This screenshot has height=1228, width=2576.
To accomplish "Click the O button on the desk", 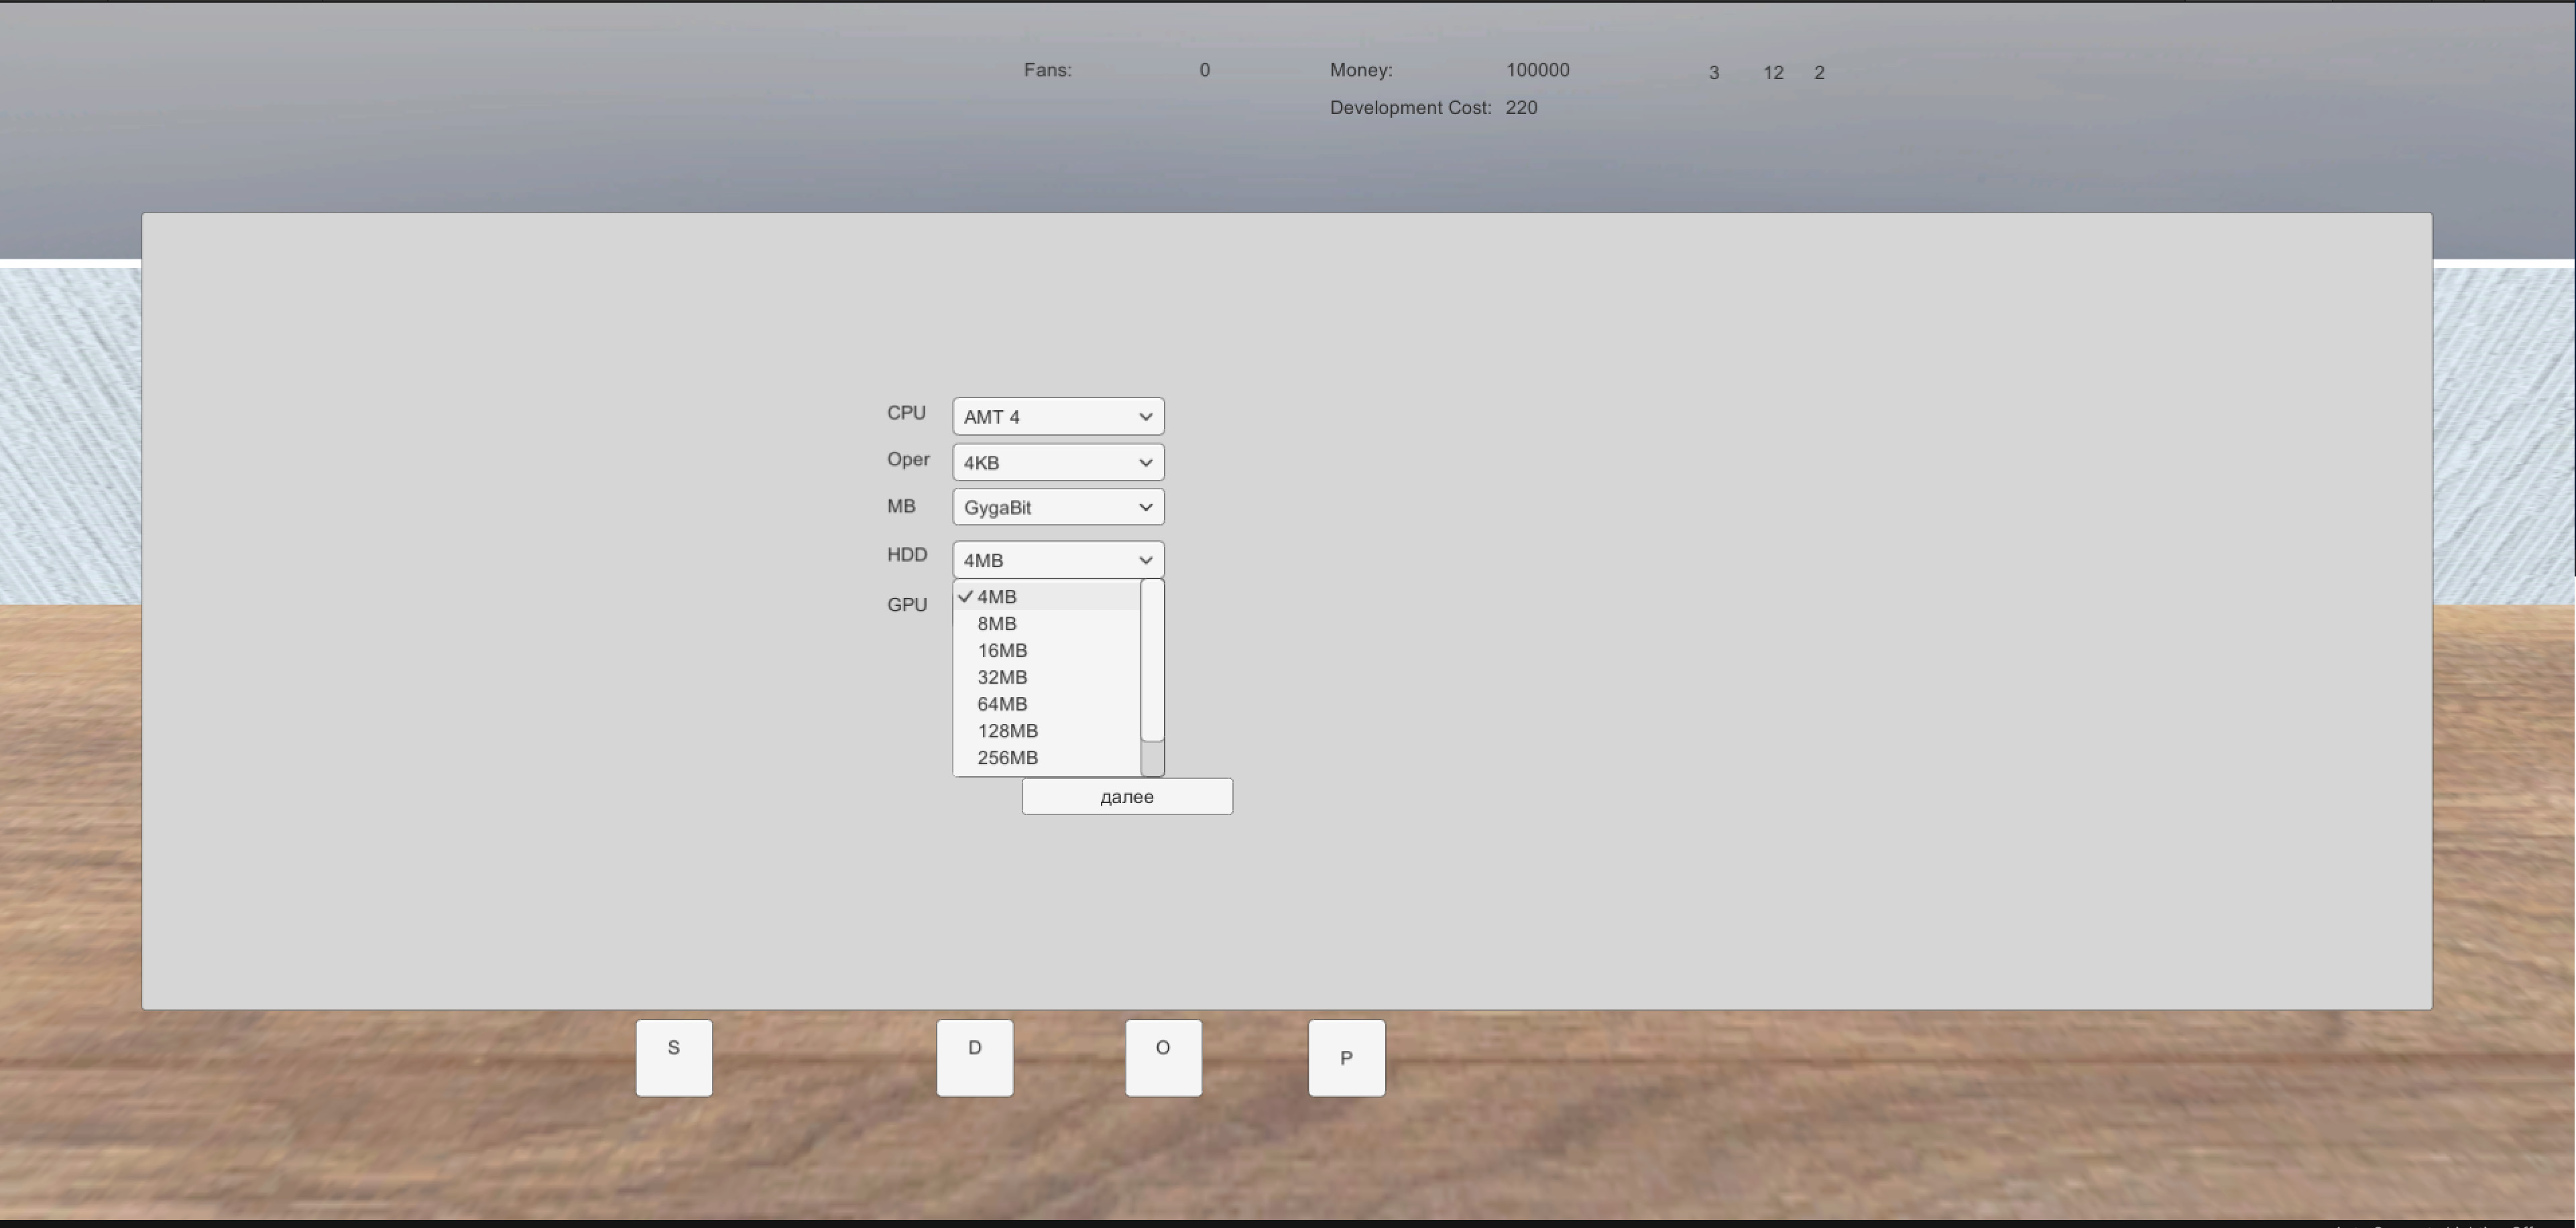I will [1162, 1057].
